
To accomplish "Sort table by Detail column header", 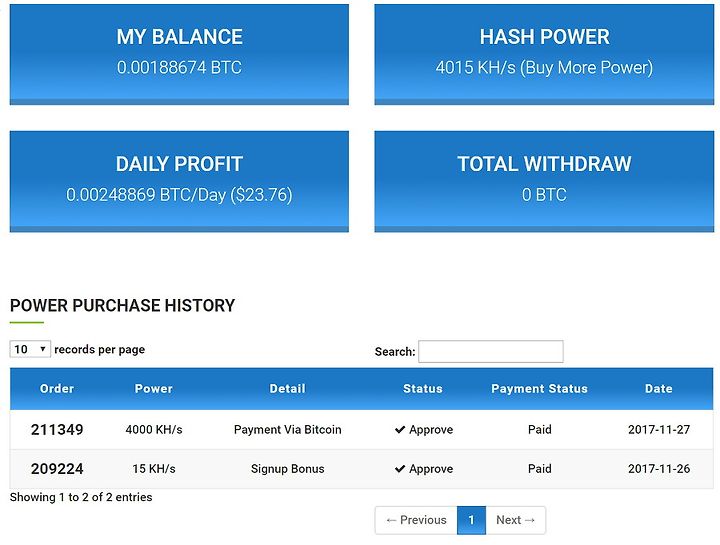I will click(287, 389).
